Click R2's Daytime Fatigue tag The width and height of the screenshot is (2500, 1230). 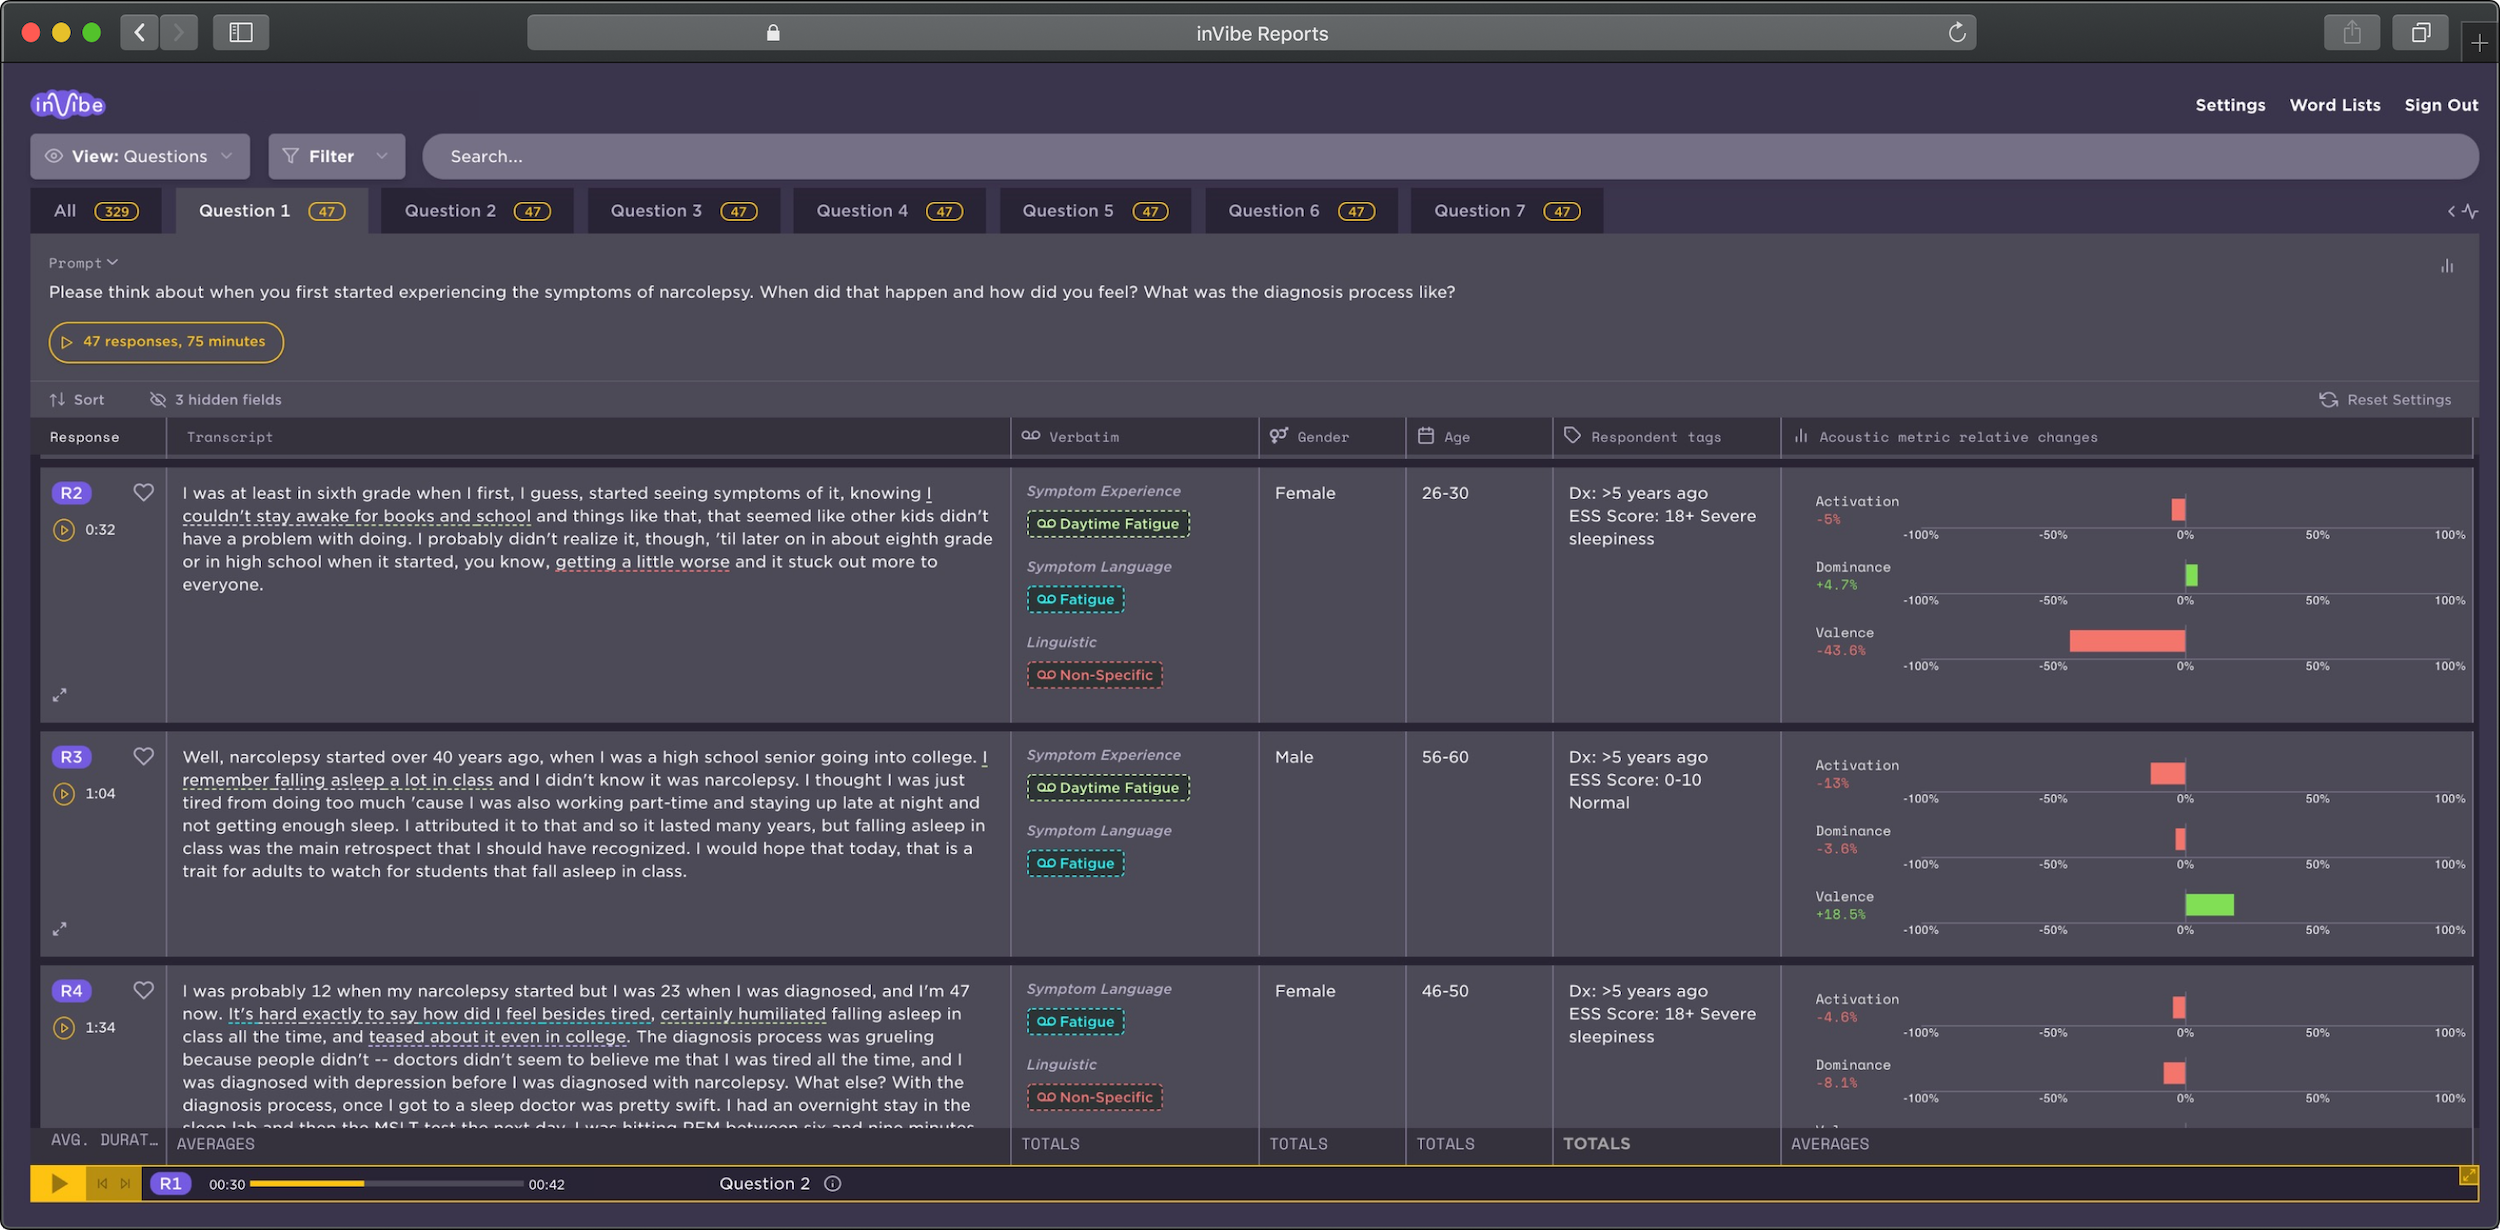pos(1108,524)
